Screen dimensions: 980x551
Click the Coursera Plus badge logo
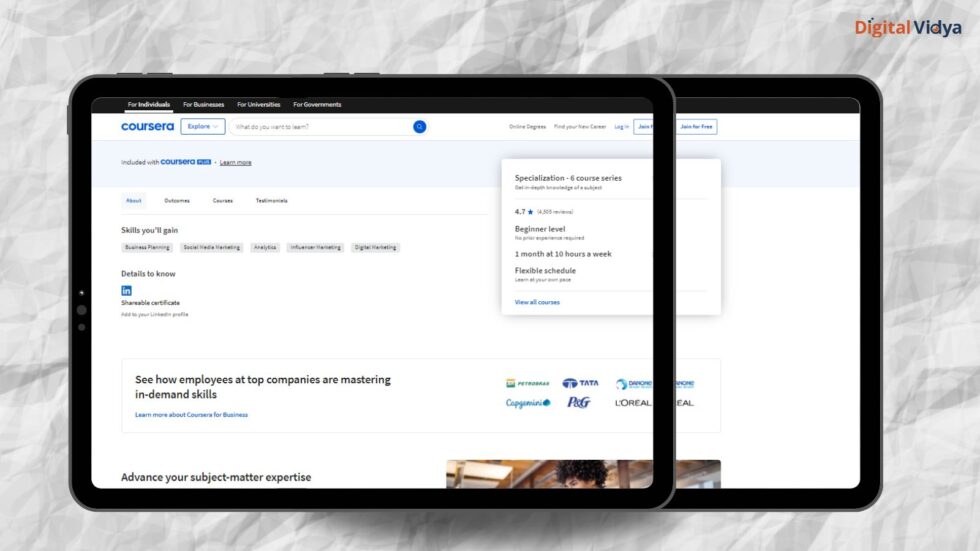(186, 162)
